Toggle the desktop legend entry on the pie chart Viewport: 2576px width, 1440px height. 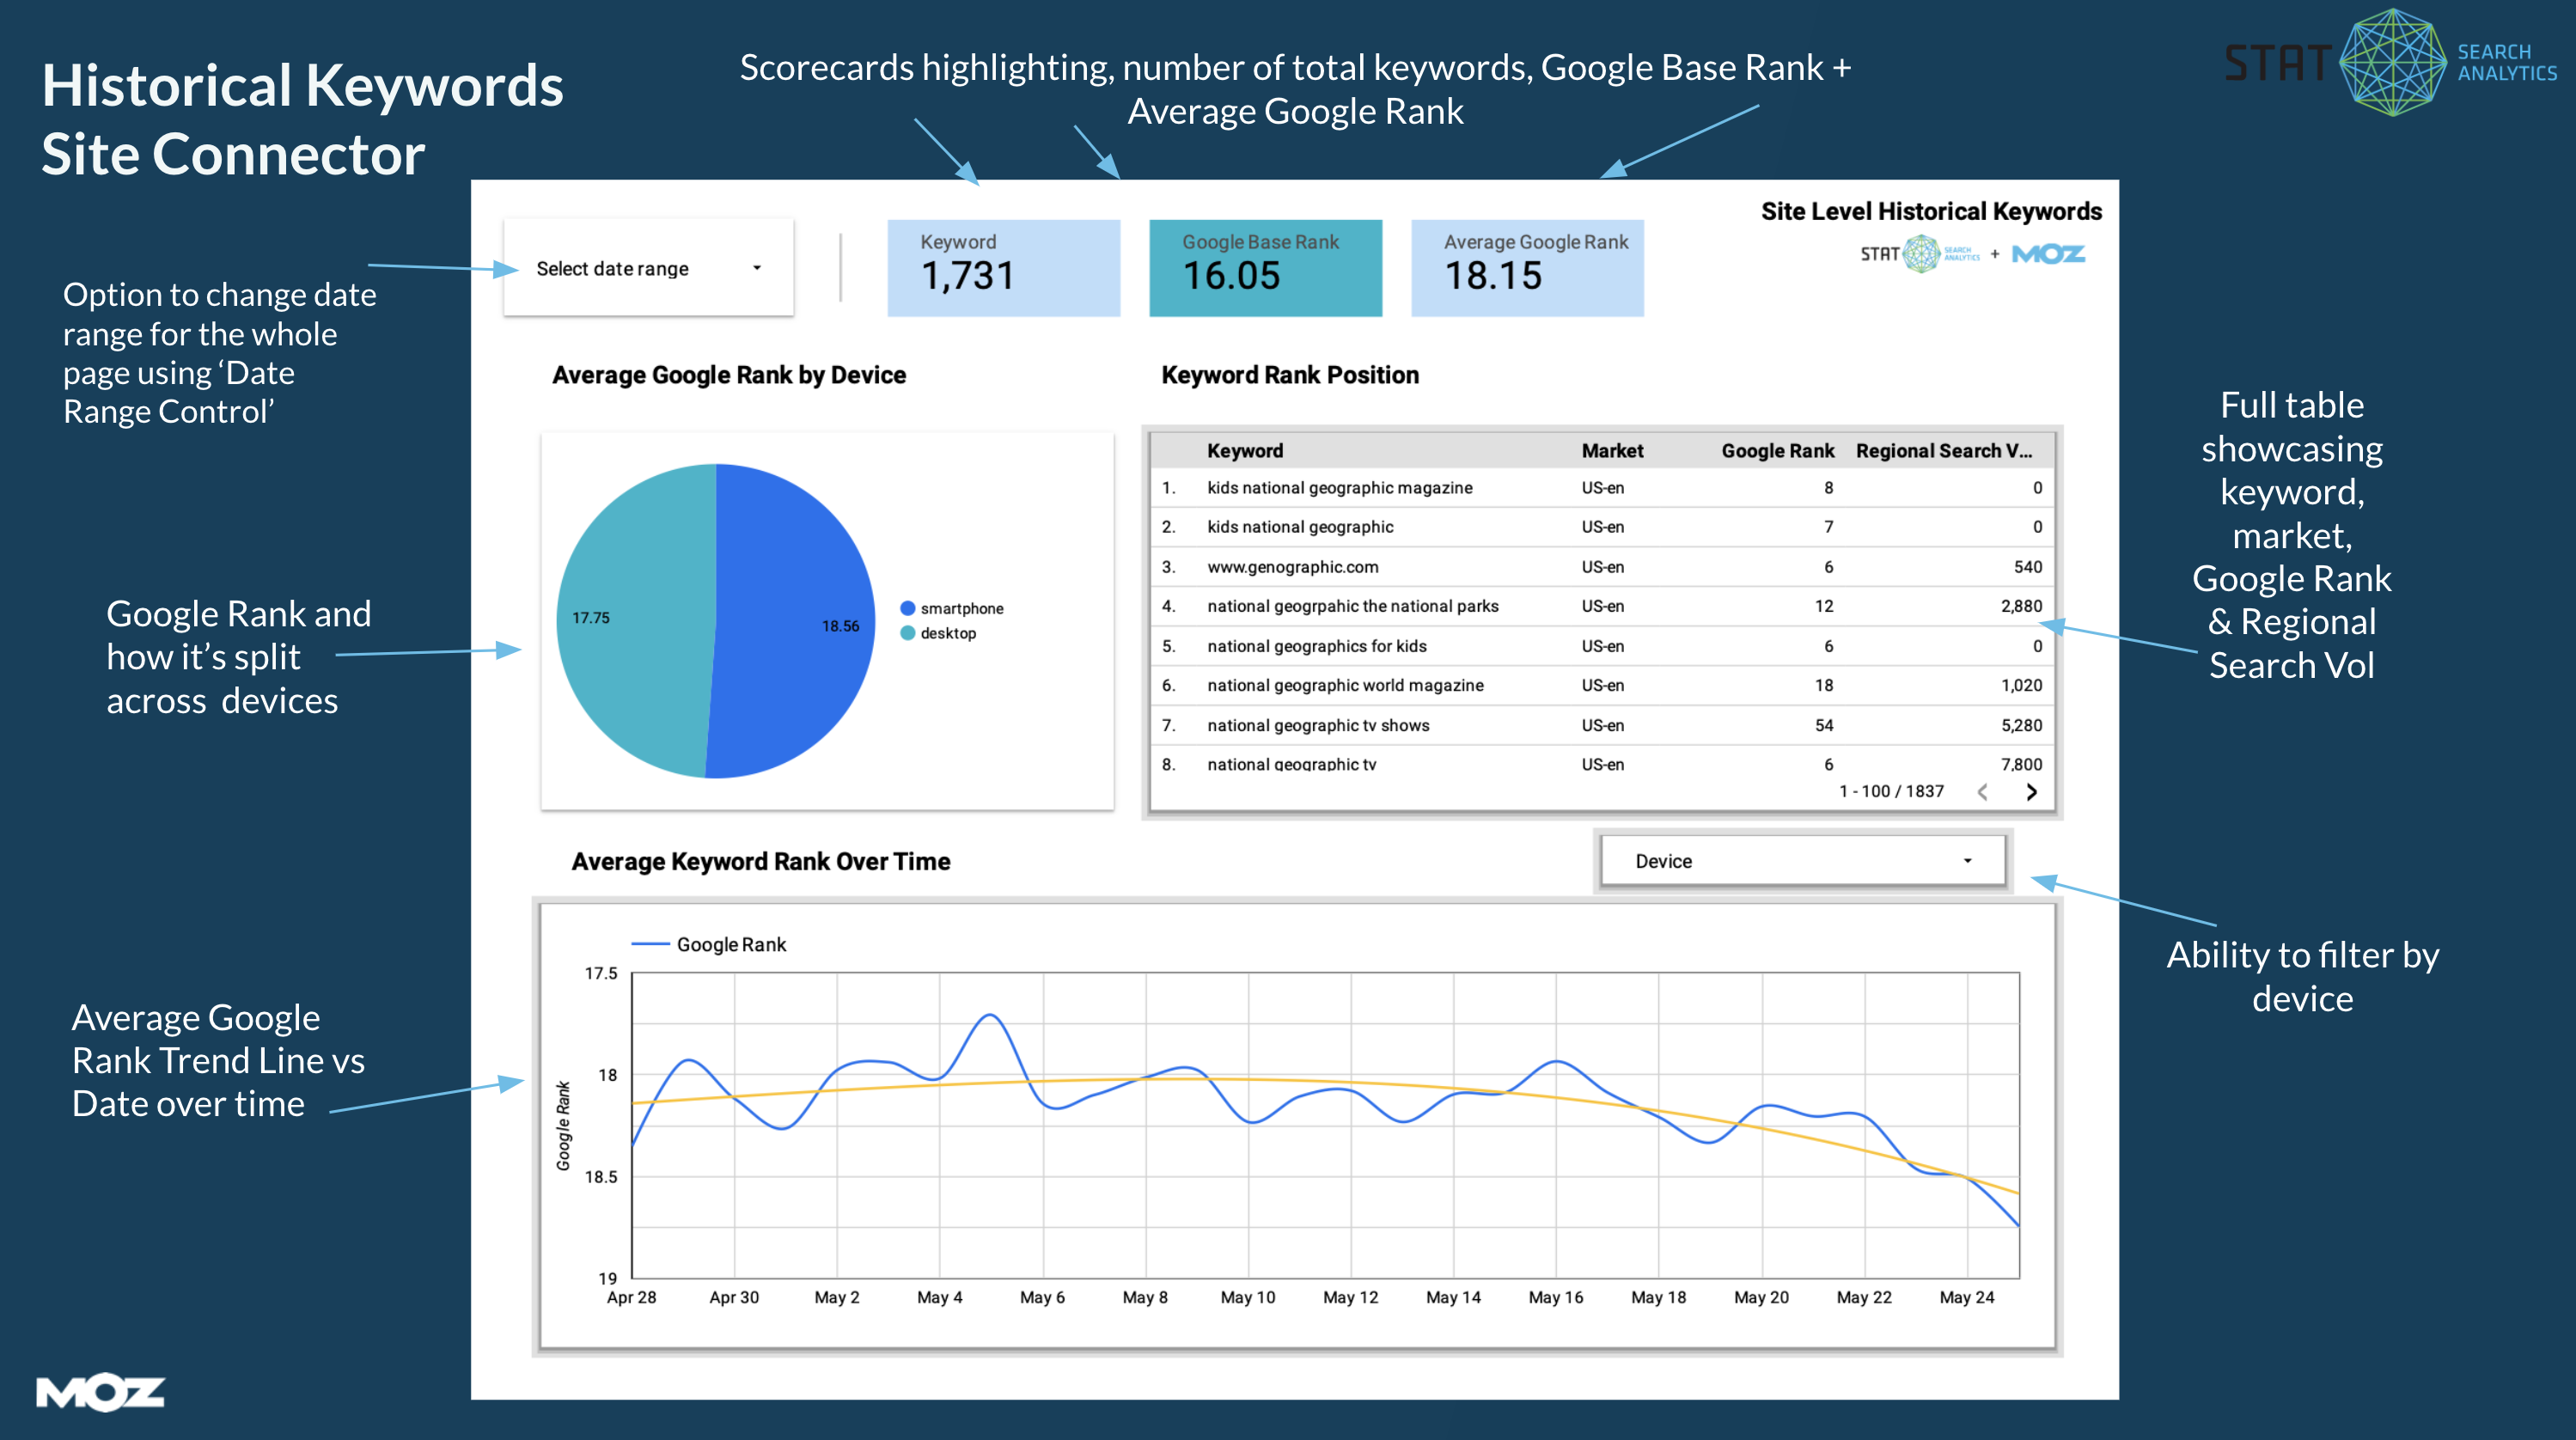tap(950, 632)
